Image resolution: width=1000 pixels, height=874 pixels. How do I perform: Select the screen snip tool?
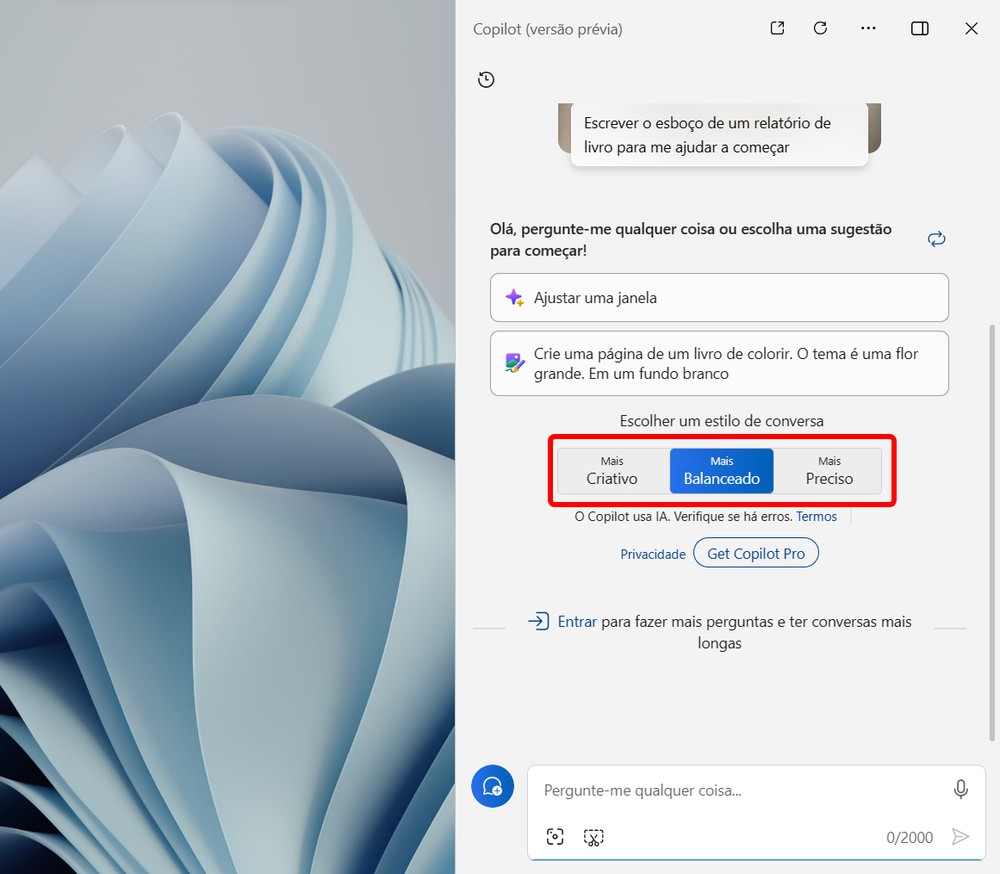[594, 836]
